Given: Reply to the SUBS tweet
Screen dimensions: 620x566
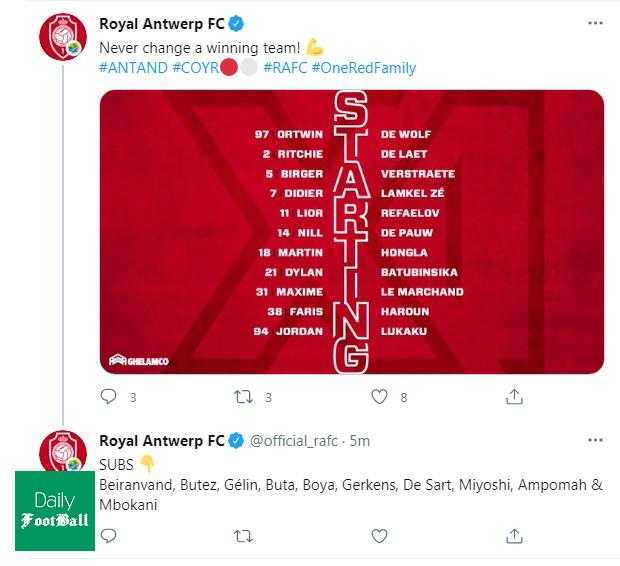Looking at the screenshot, I should [x=109, y=536].
